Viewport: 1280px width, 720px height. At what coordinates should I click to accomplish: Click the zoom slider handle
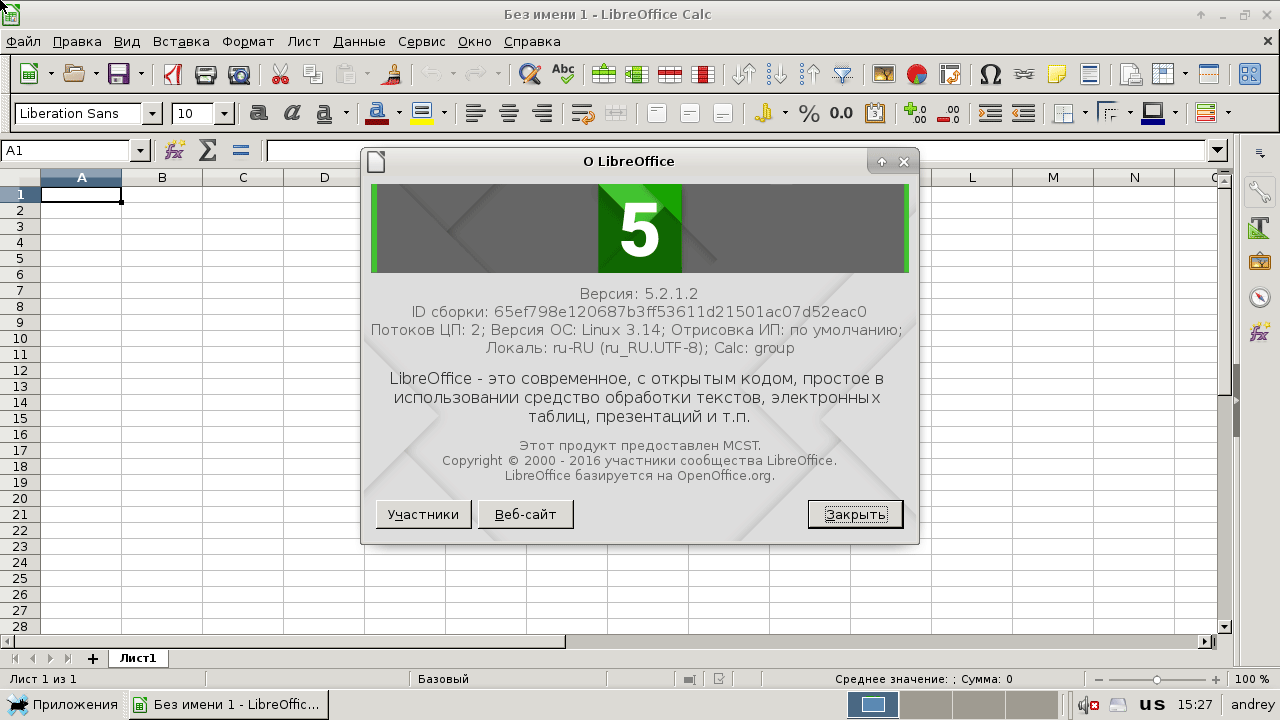coord(1157,679)
